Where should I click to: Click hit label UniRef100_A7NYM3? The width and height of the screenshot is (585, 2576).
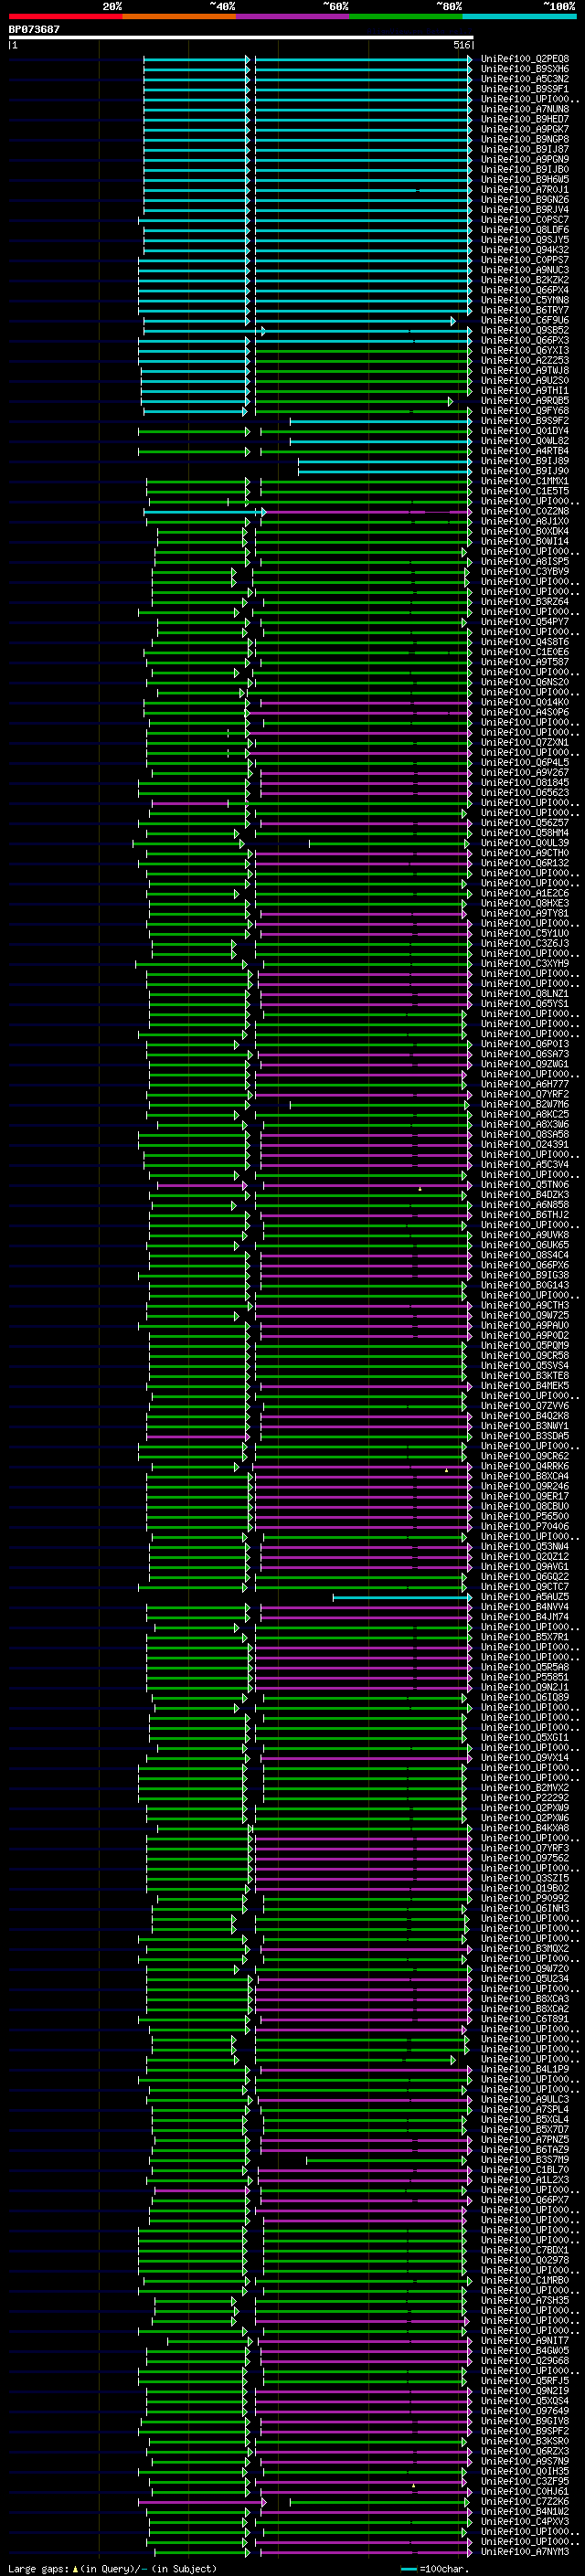tap(525, 2552)
